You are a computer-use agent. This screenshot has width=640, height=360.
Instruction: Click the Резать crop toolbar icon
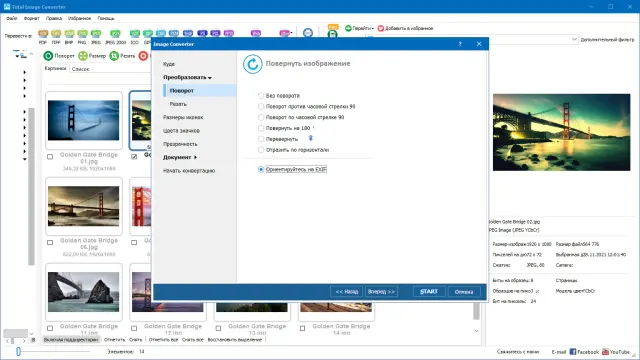[114, 56]
